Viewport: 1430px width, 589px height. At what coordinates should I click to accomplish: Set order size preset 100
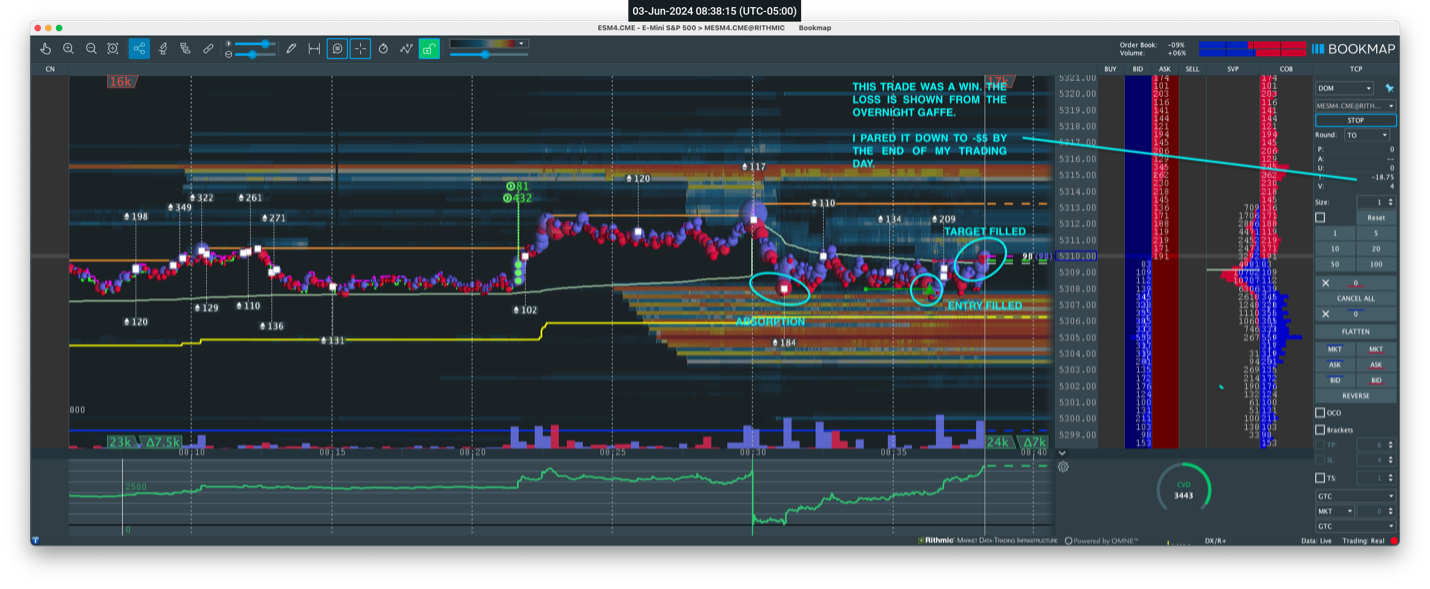(x=1376, y=264)
